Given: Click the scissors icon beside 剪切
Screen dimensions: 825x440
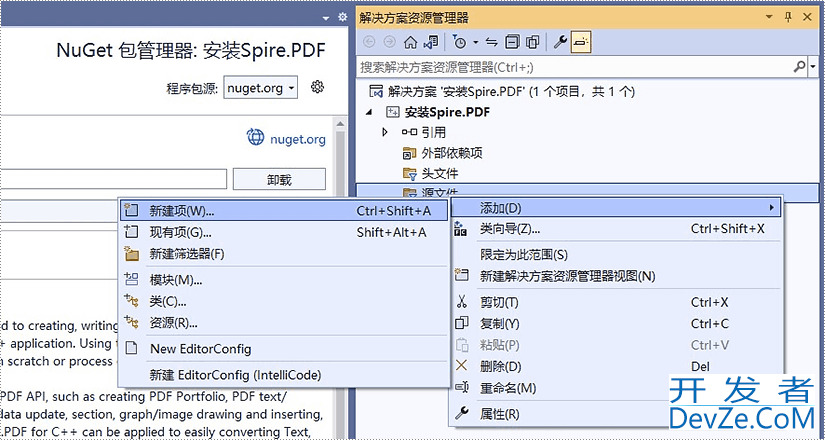Looking at the screenshot, I should pos(461,302).
